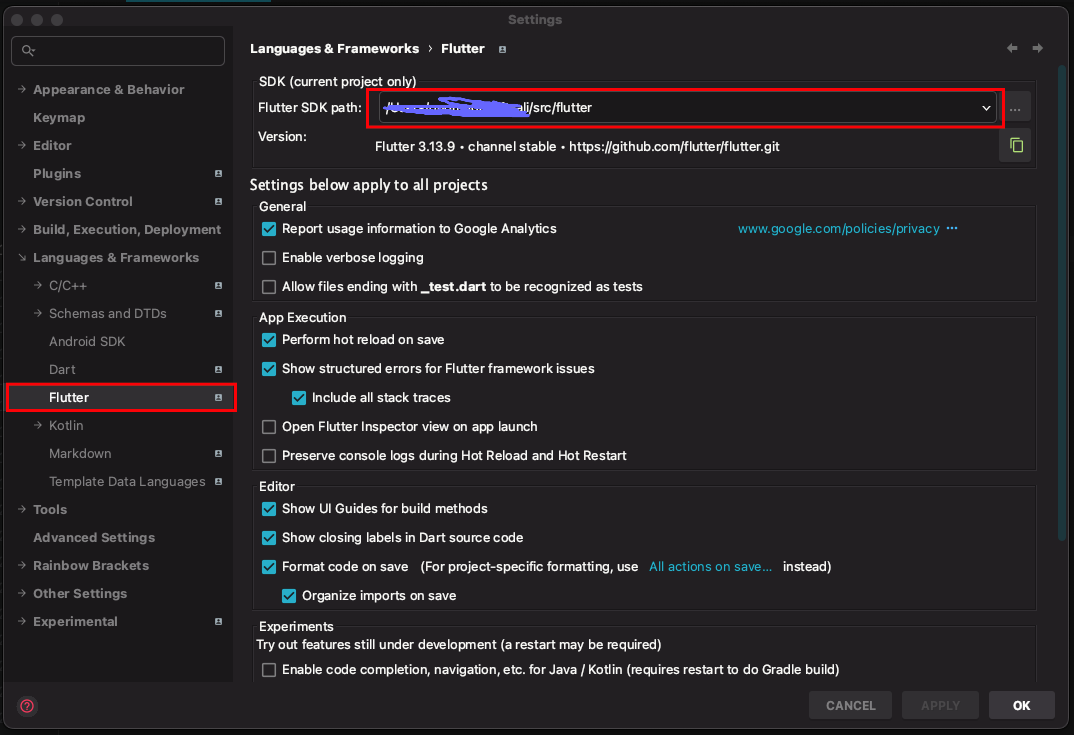This screenshot has width=1074, height=735.
Task: Uncheck Perform hot reload on save
Action: 269,340
